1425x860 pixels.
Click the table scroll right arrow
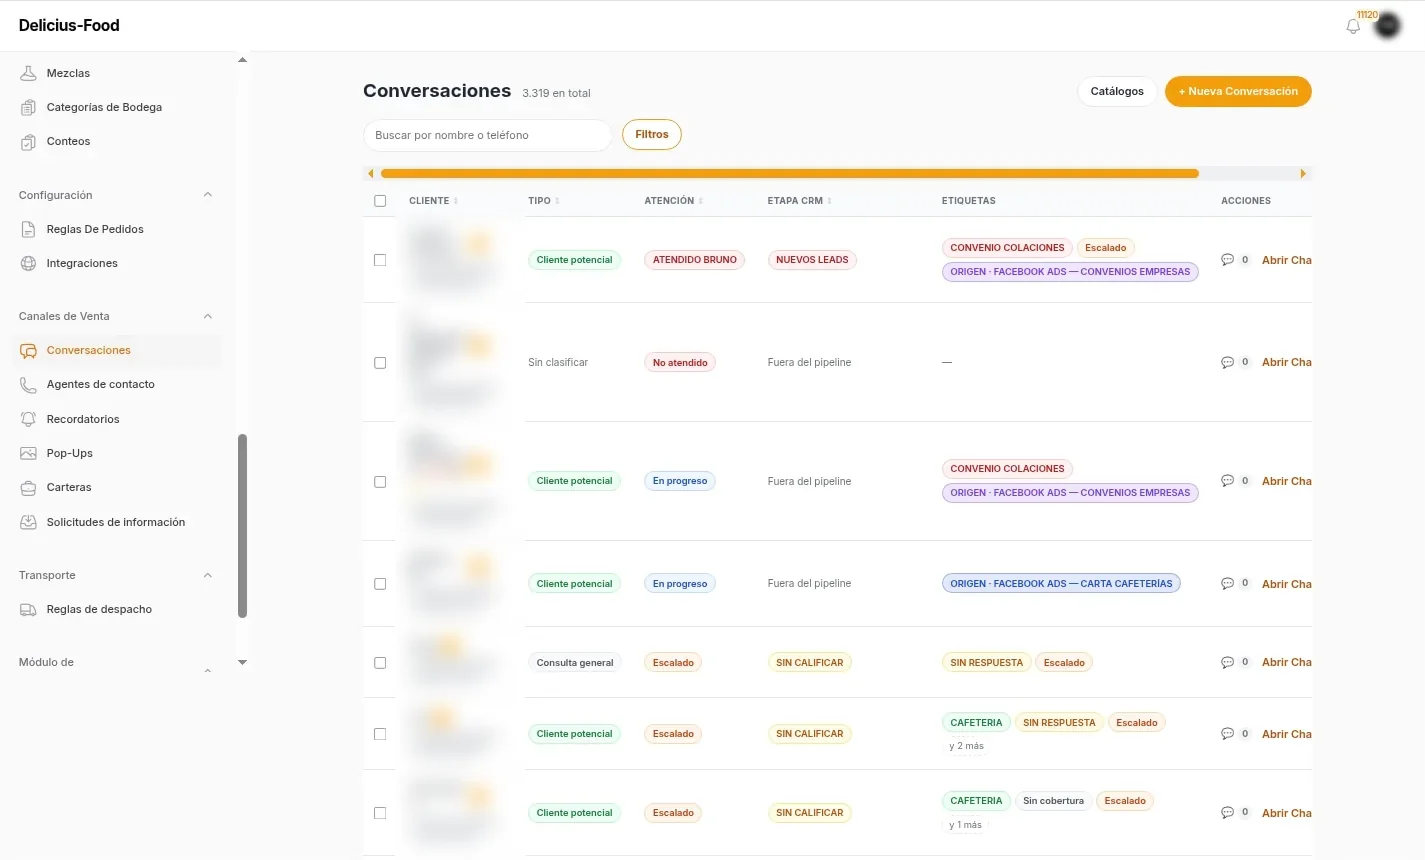point(1303,174)
